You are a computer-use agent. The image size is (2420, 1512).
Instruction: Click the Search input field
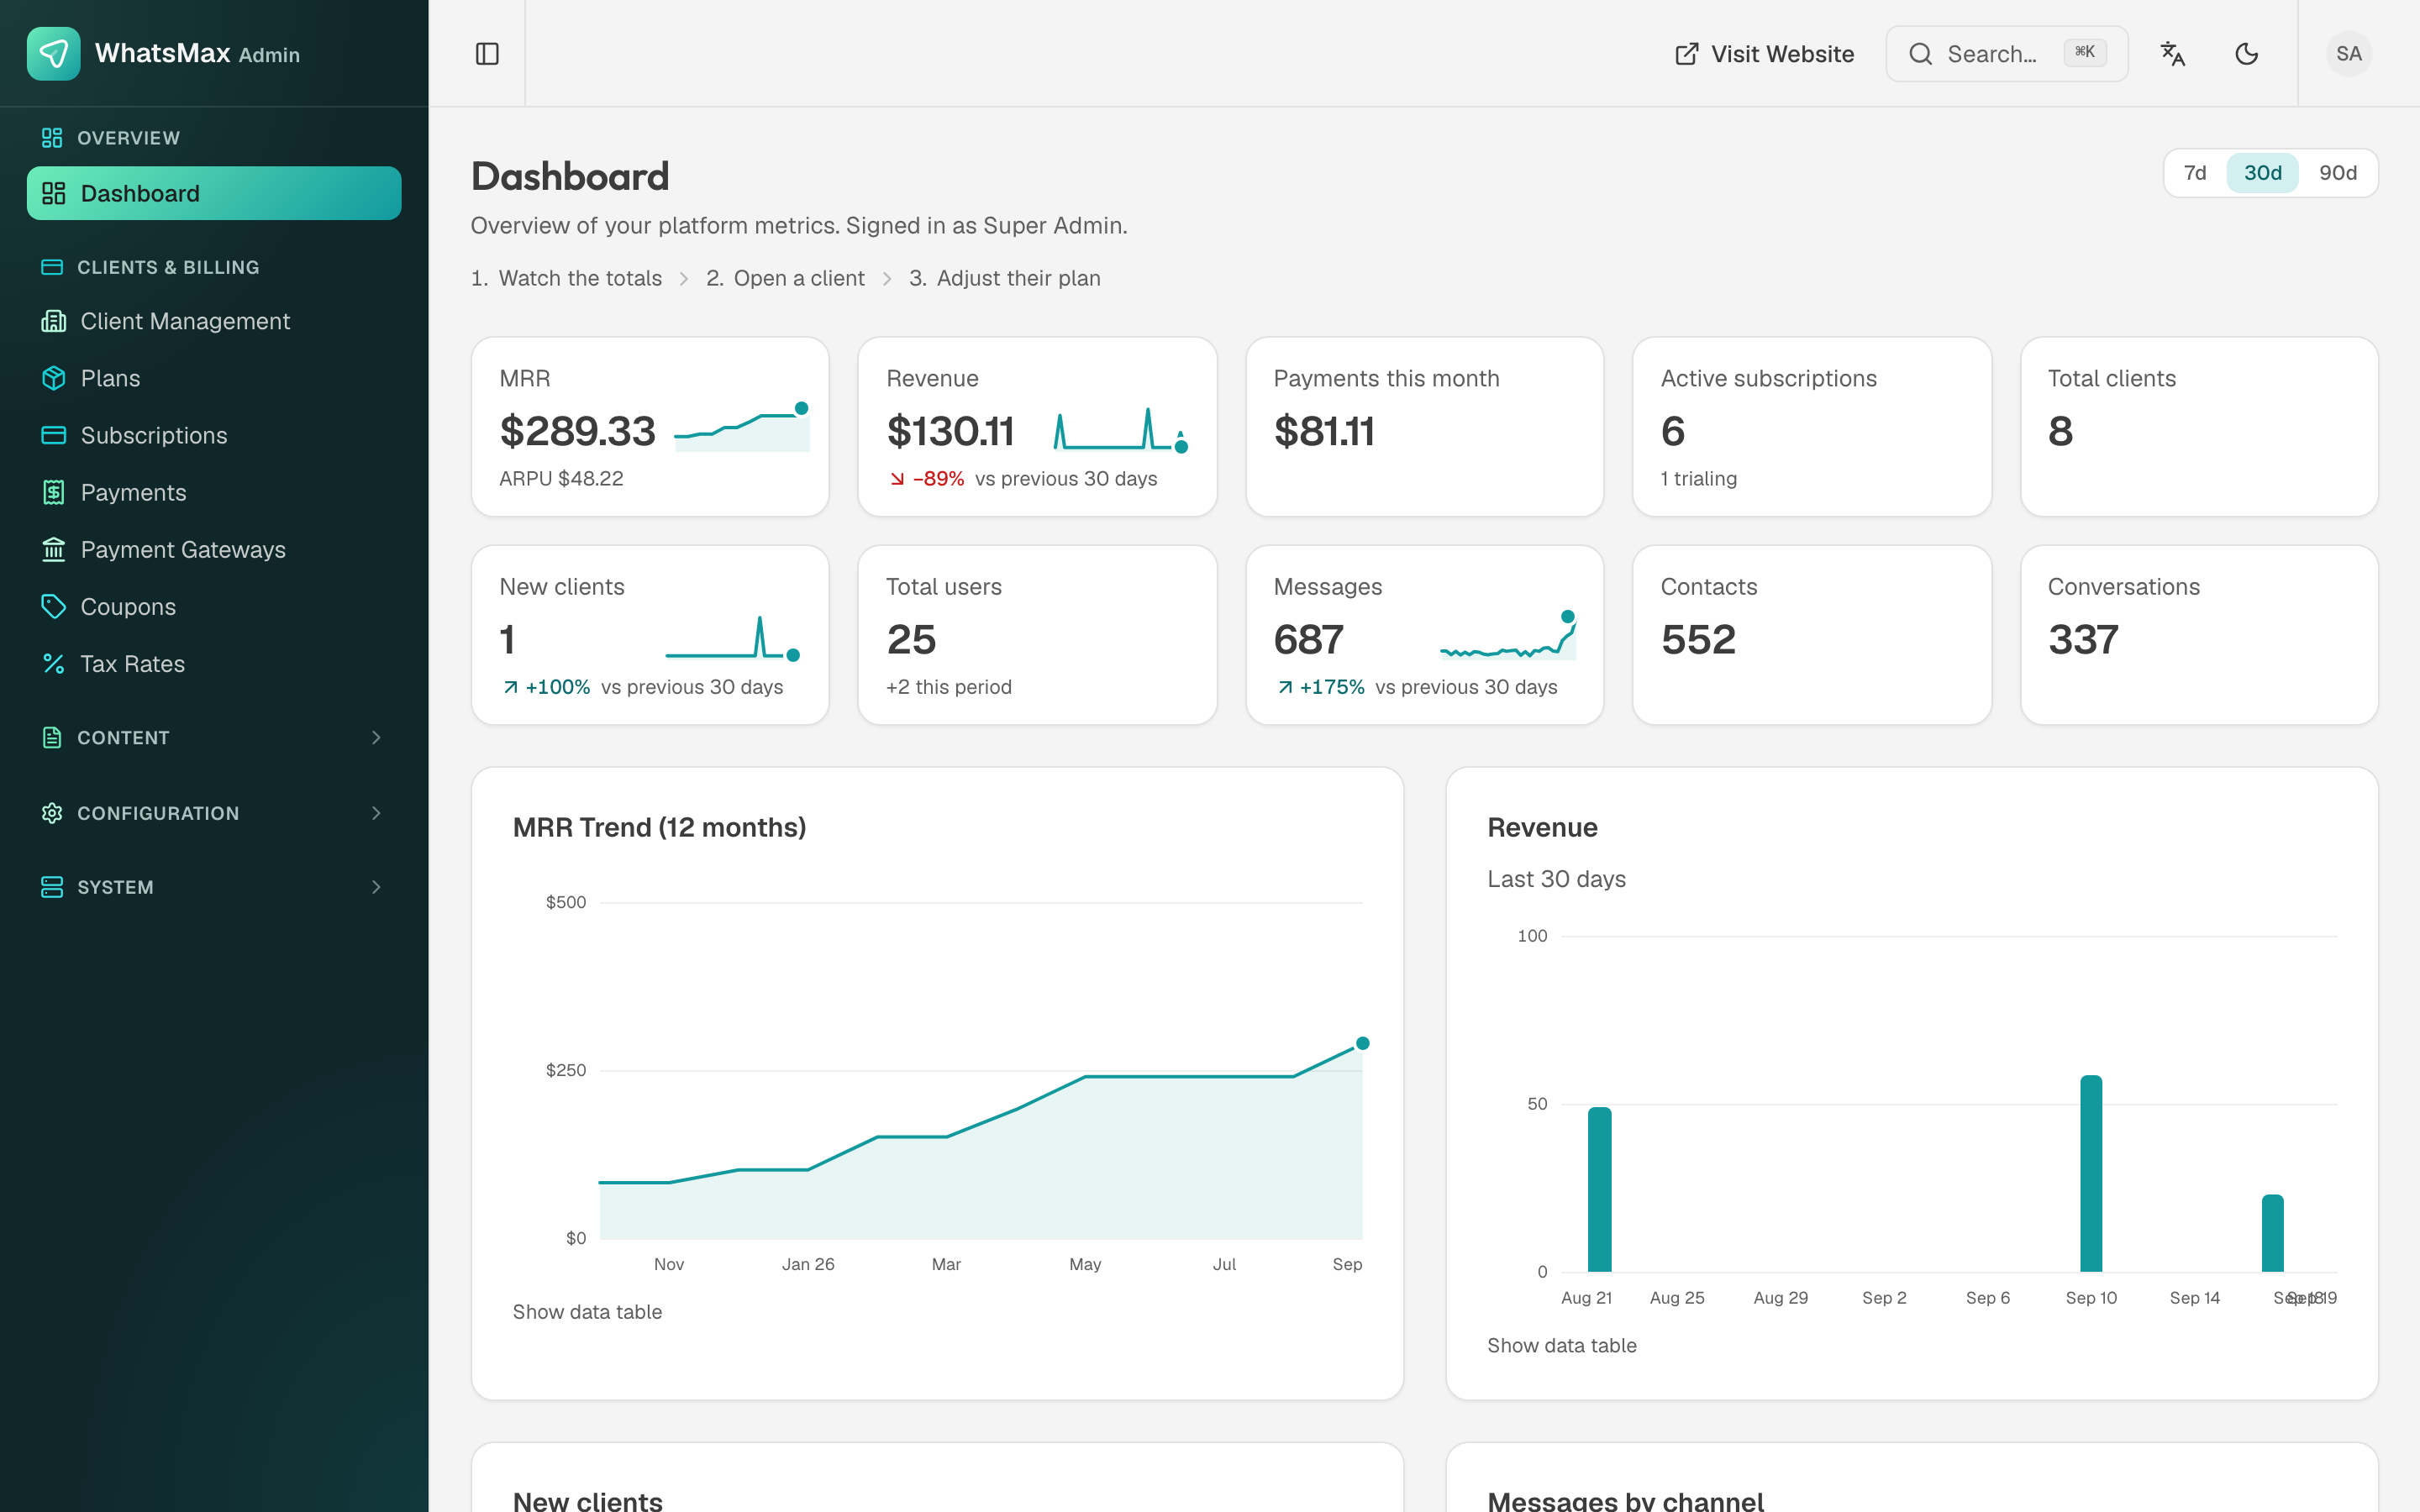(x=2006, y=54)
